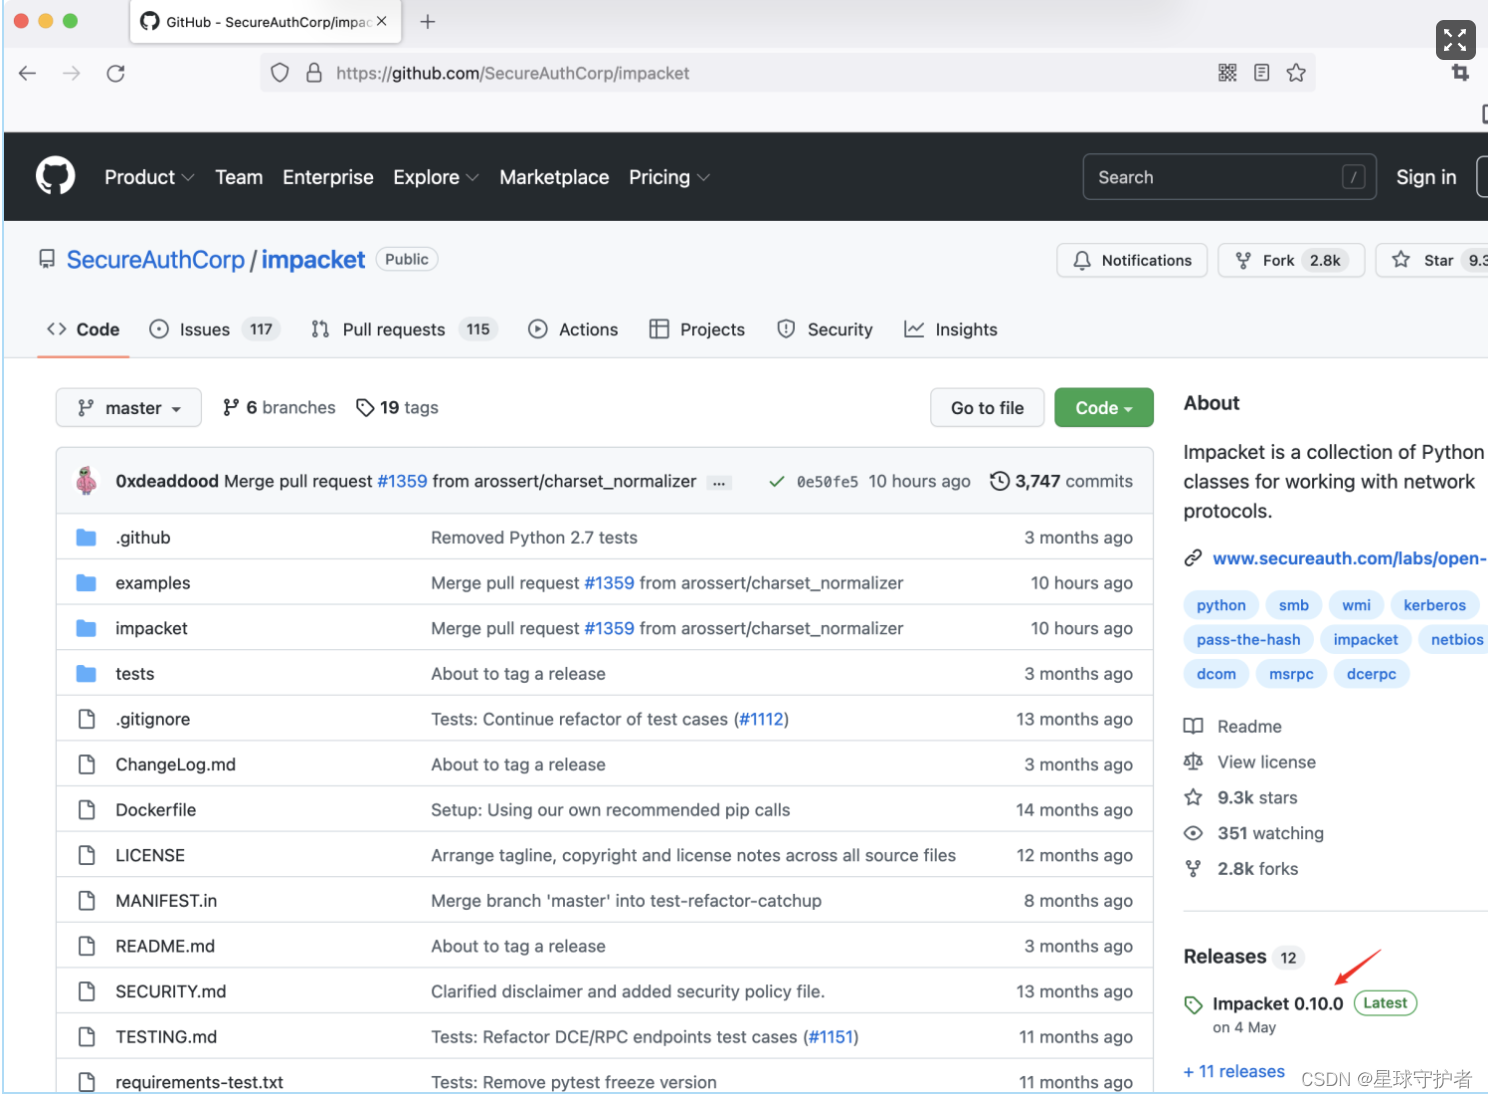
Task: Click the Star button
Action: (1431, 260)
